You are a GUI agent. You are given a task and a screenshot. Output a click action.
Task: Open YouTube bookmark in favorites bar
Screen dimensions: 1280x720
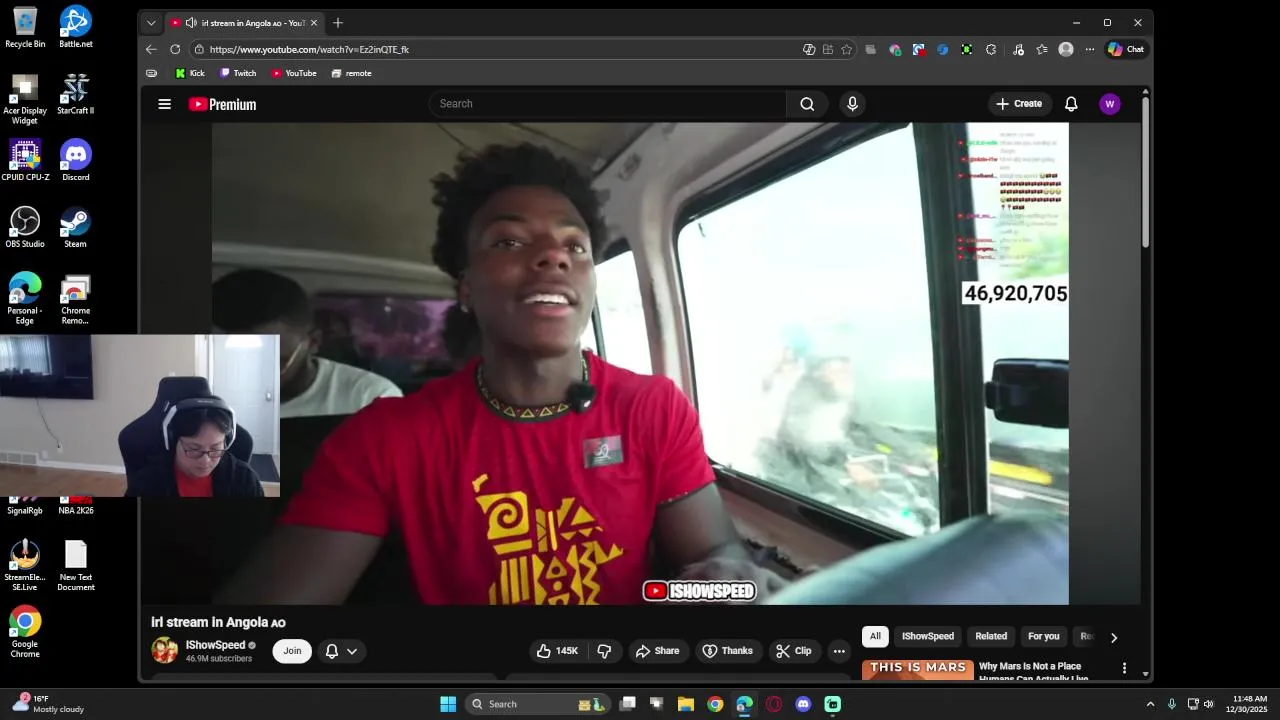[x=294, y=73]
